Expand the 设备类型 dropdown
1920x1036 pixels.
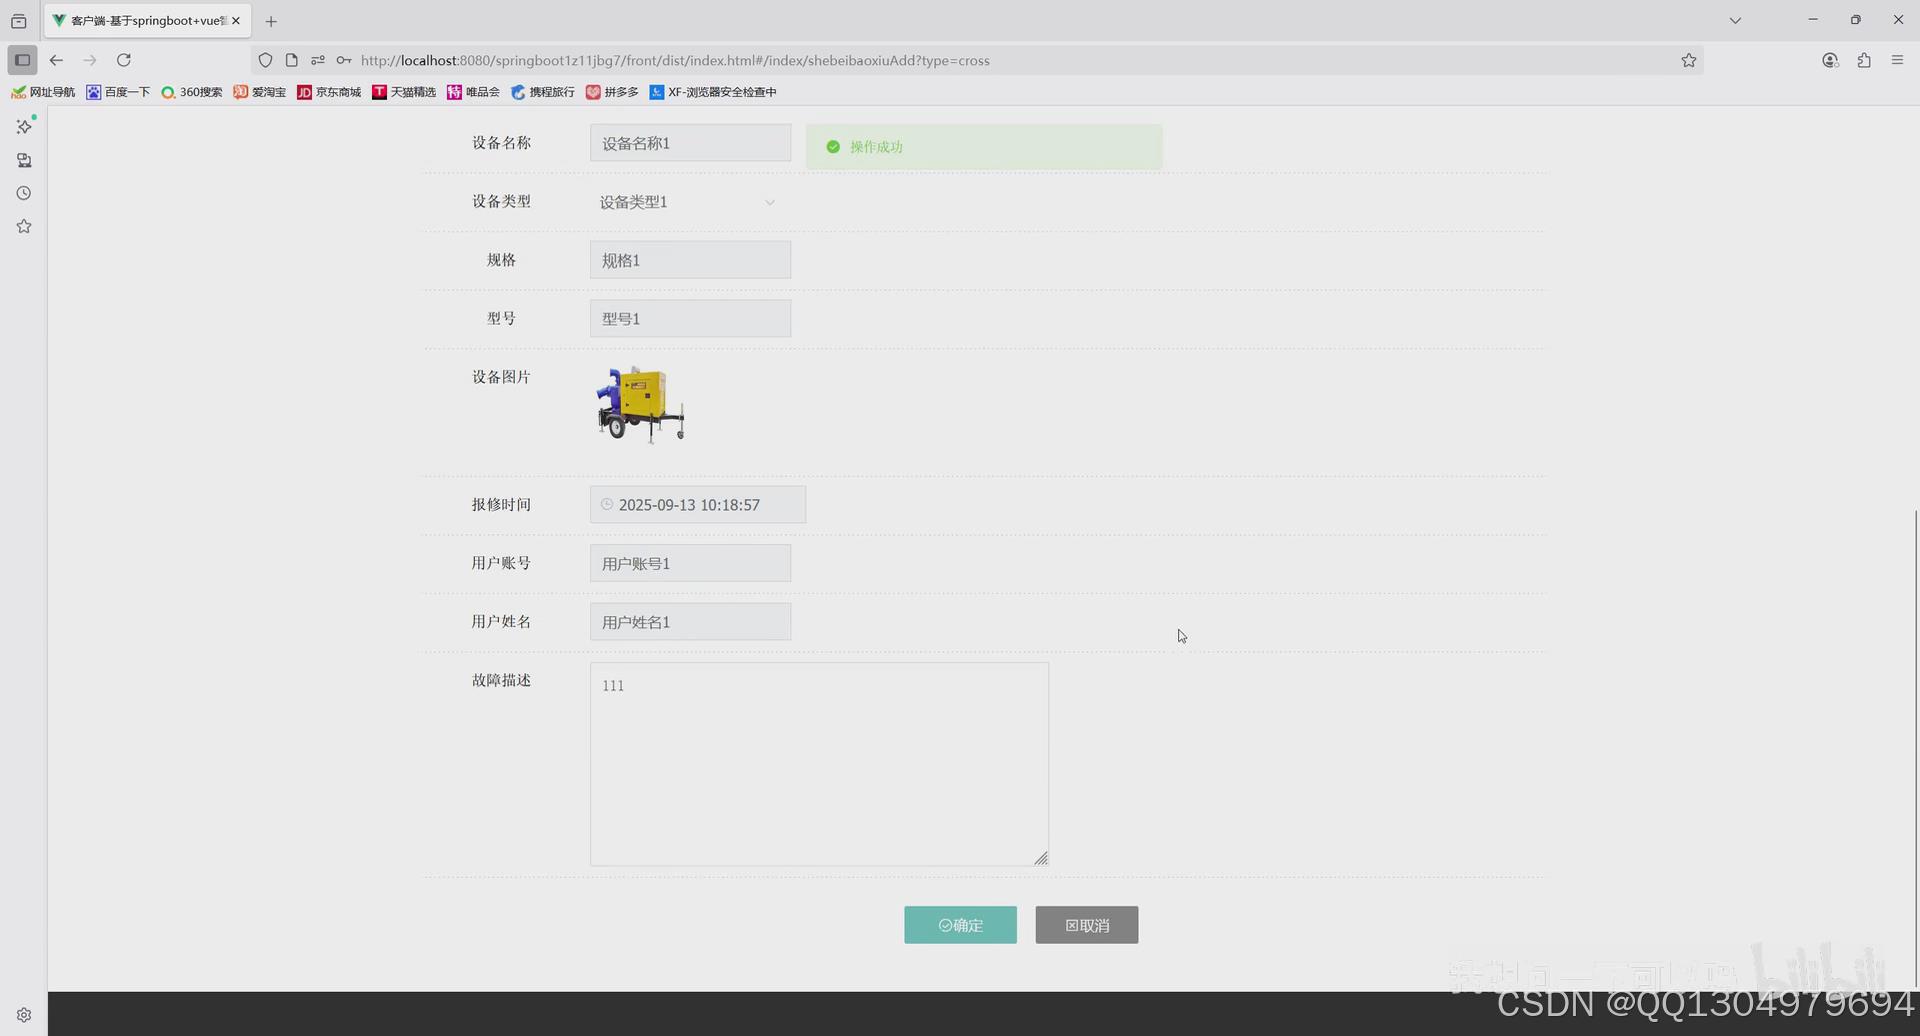coord(690,202)
